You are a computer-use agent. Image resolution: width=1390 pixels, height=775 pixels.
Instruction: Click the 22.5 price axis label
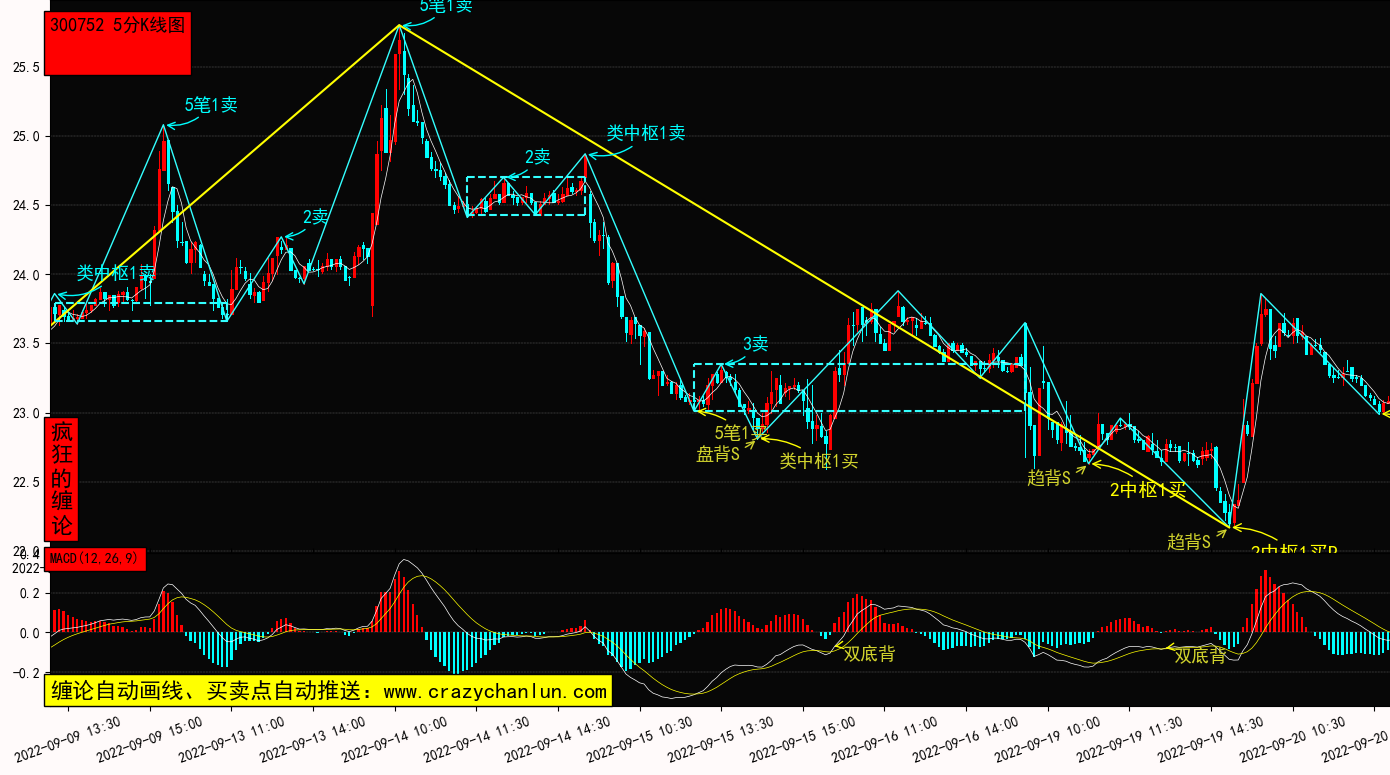(27, 482)
